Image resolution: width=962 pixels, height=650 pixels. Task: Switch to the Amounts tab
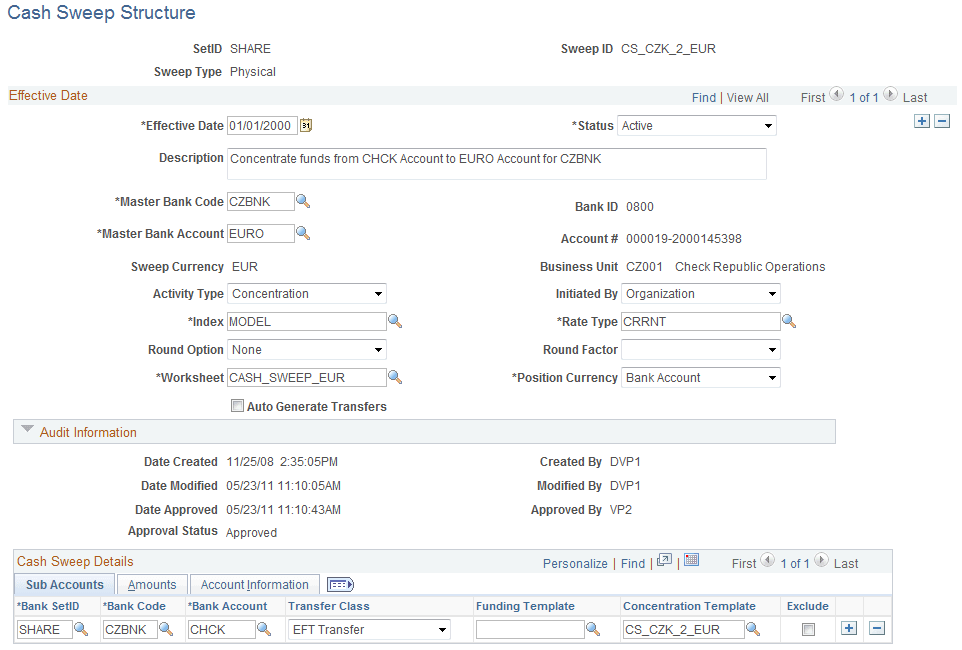pos(151,584)
